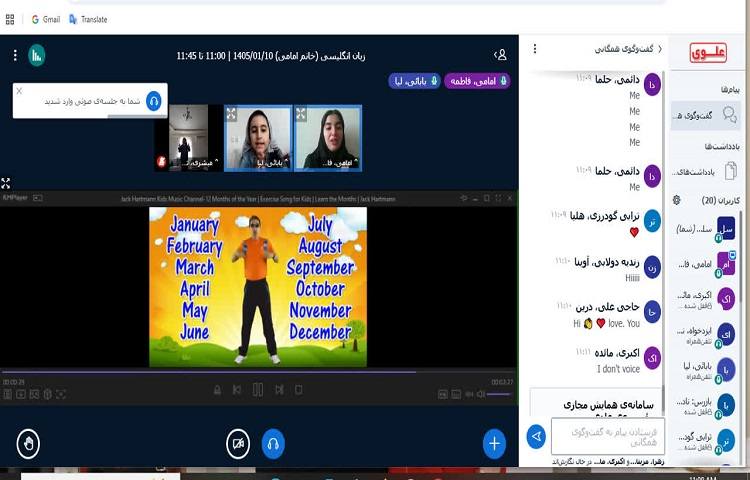Adjust the KMPlayer volume slider

tap(499, 394)
